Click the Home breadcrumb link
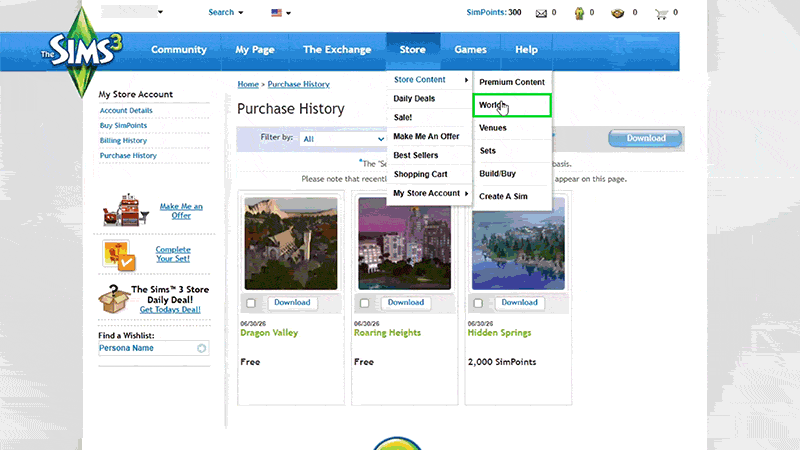This screenshot has width=800, height=450. (x=248, y=84)
